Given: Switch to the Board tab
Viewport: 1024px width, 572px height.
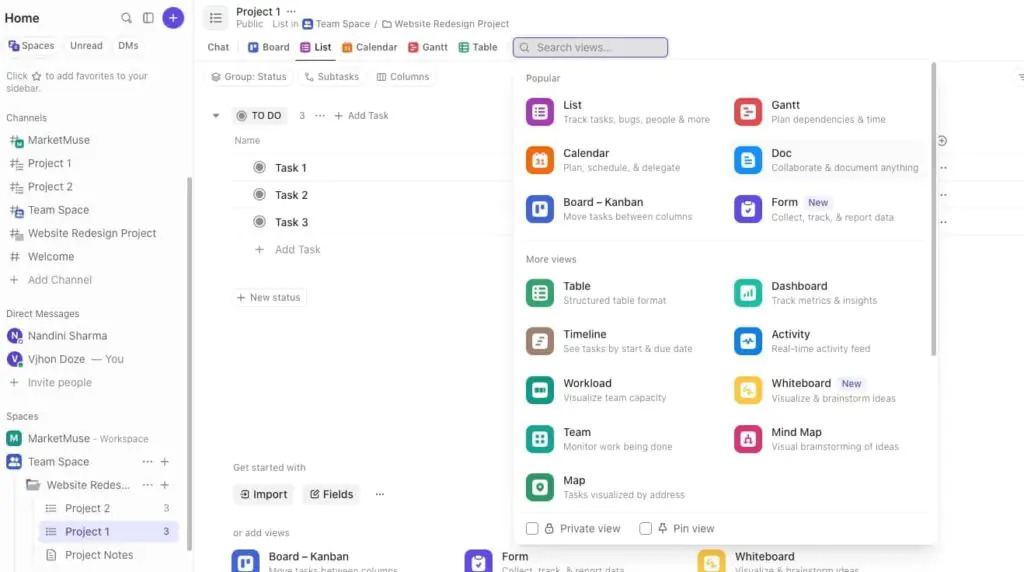Looking at the screenshot, I should pyautogui.click(x=268, y=47).
